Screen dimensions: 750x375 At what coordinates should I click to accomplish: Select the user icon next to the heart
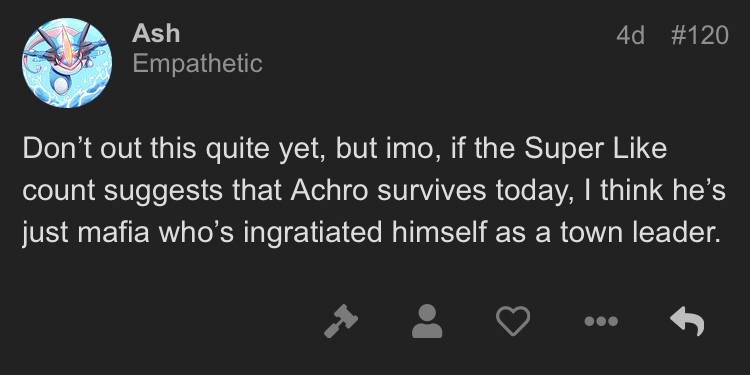427,321
